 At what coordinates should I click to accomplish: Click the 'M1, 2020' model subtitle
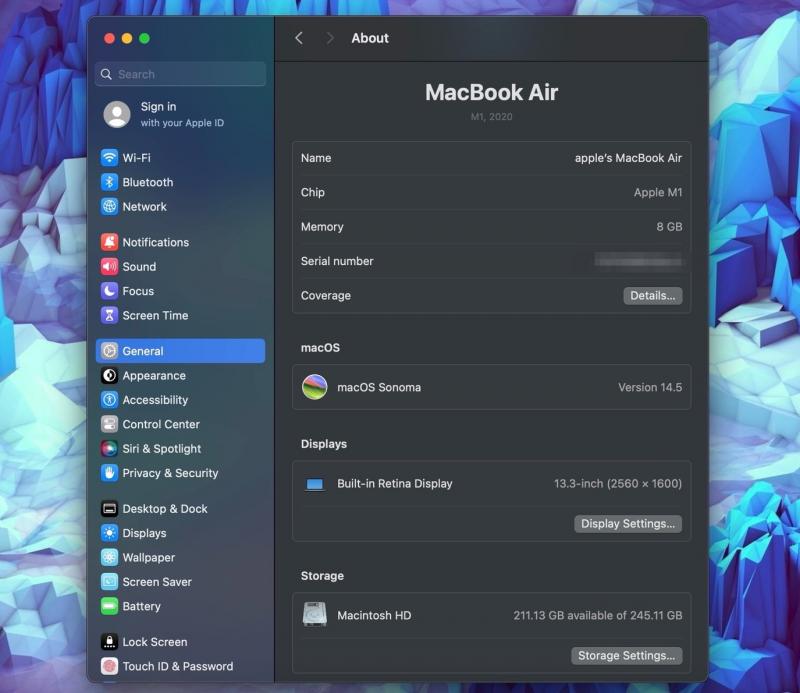pyautogui.click(x=491, y=116)
